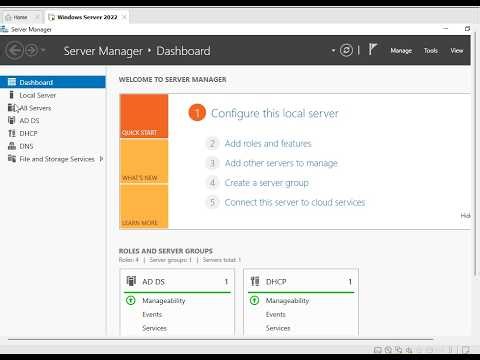The width and height of the screenshot is (480, 360).
Task: Select Dashboard in the sidebar
Action: [x=53, y=82]
